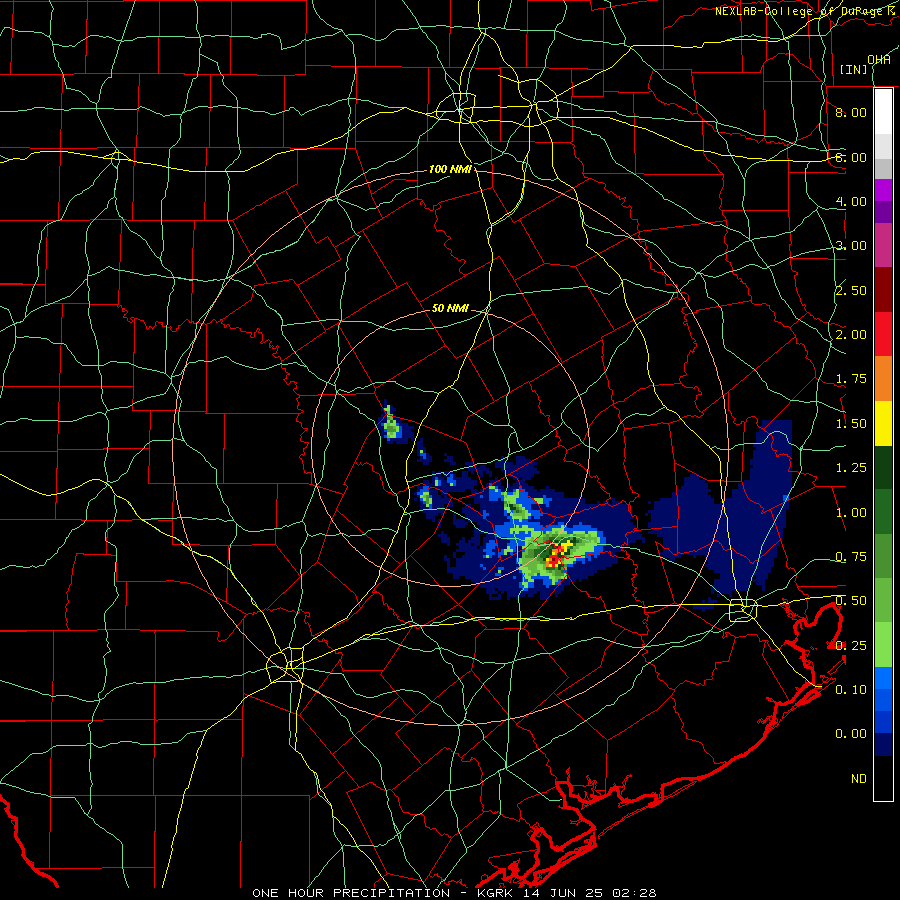Select the 1.00 legend value
Viewport: 900px width, 900px height.
pos(851,513)
